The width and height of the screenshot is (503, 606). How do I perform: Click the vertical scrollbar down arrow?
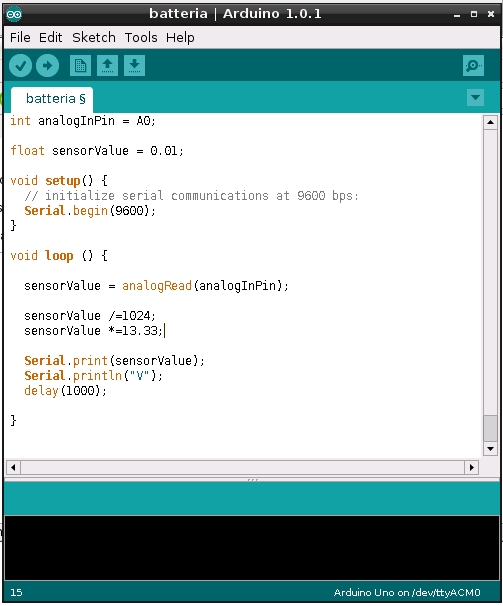click(490, 449)
